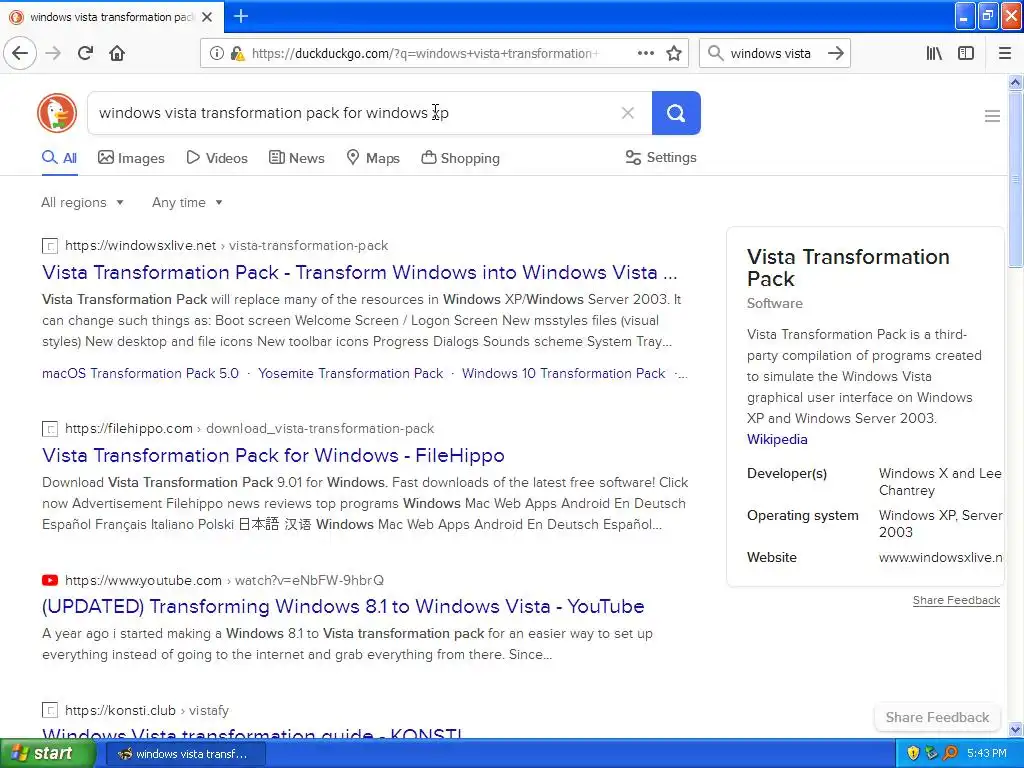Screen dimensions: 1024x768
Task: Open Yosemite Transformation Pack sitelink
Action: tap(350, 374)
